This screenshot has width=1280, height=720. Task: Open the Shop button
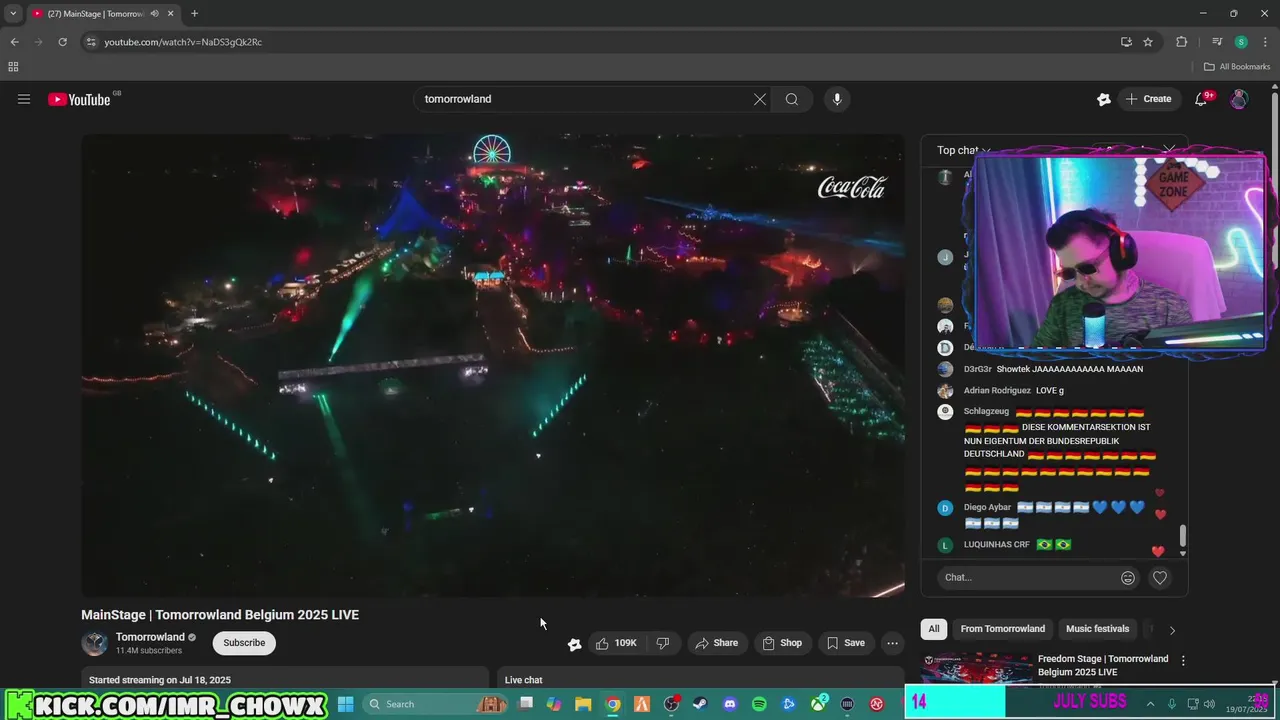click(781, 643)
